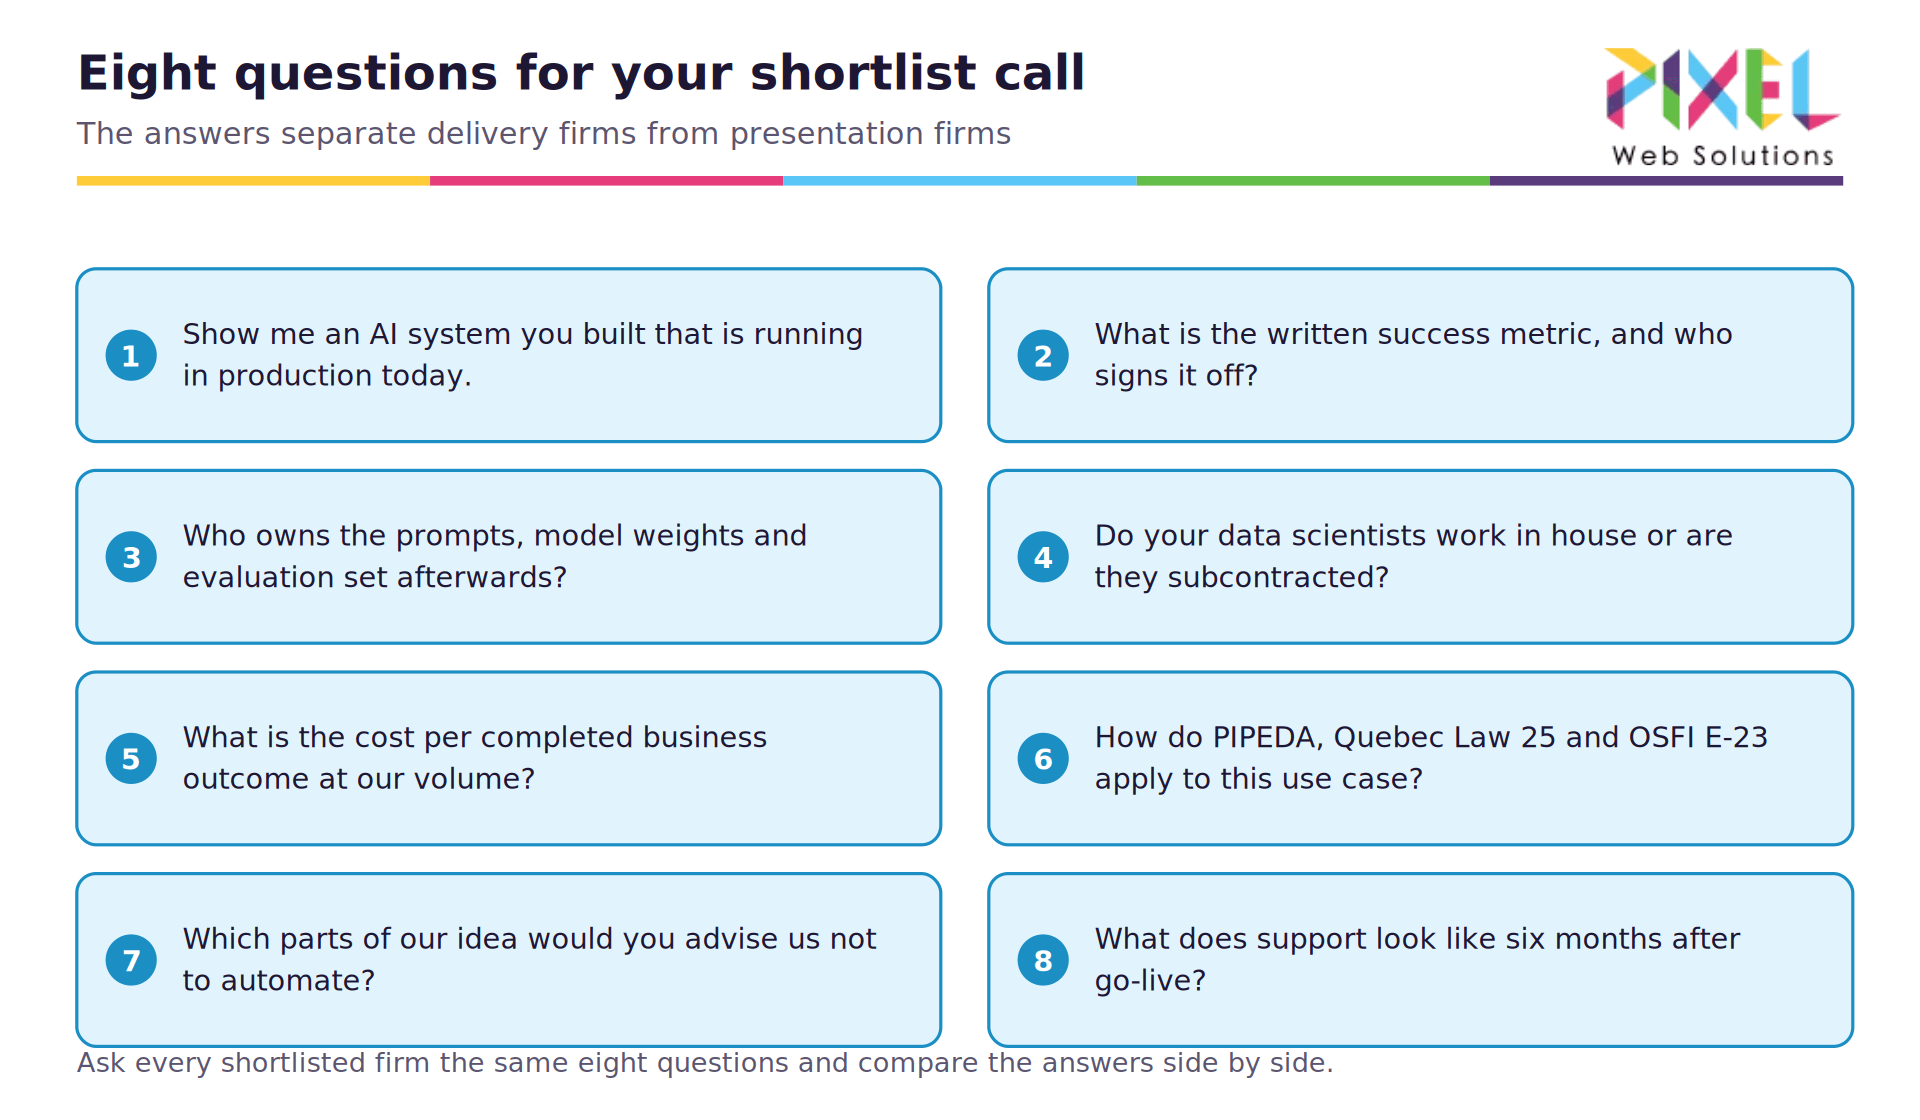Screen dimensions: 1920x1120
Task: Select the written success metric question card
Action: pos(1420,355)
